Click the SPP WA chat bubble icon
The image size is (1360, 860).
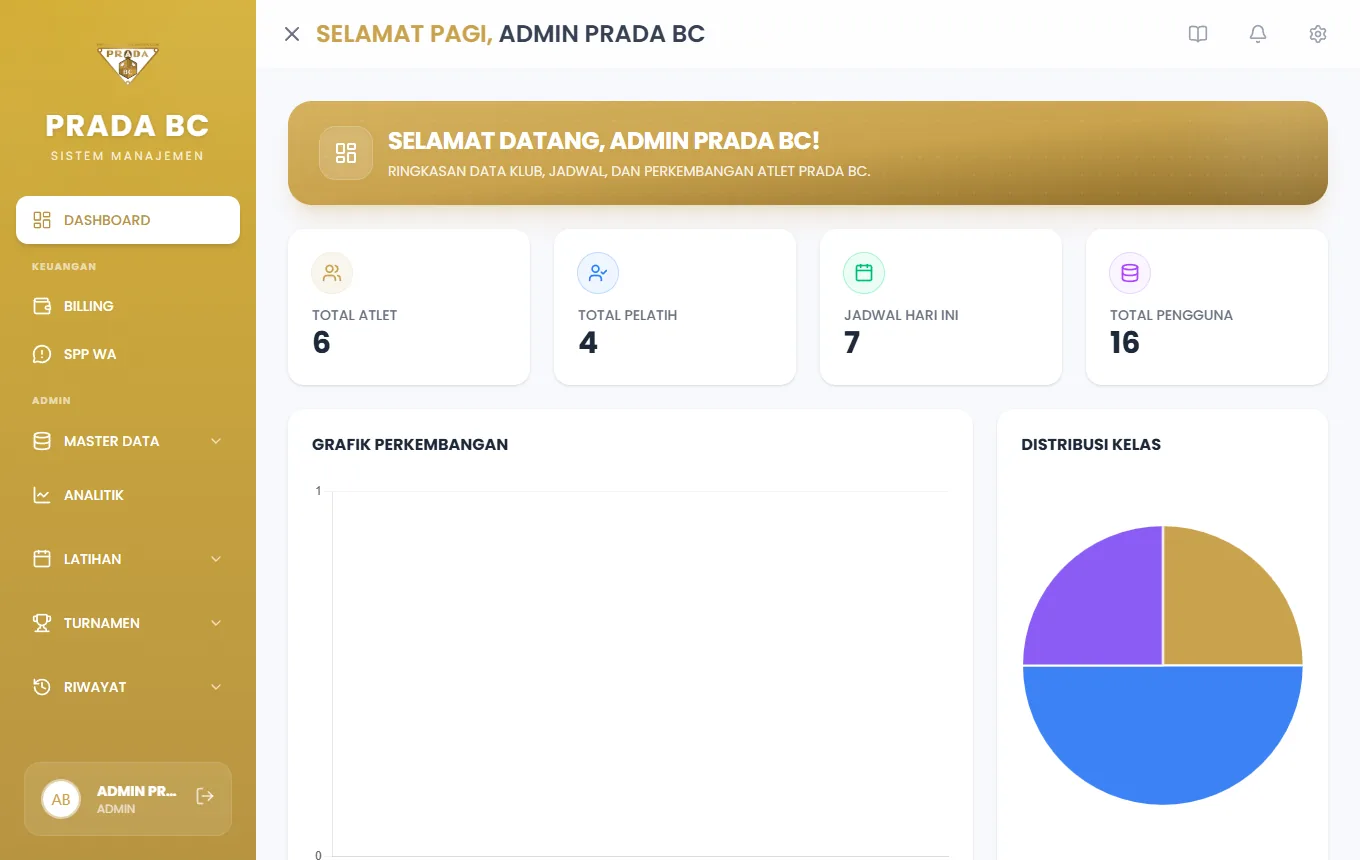point(42,354)
